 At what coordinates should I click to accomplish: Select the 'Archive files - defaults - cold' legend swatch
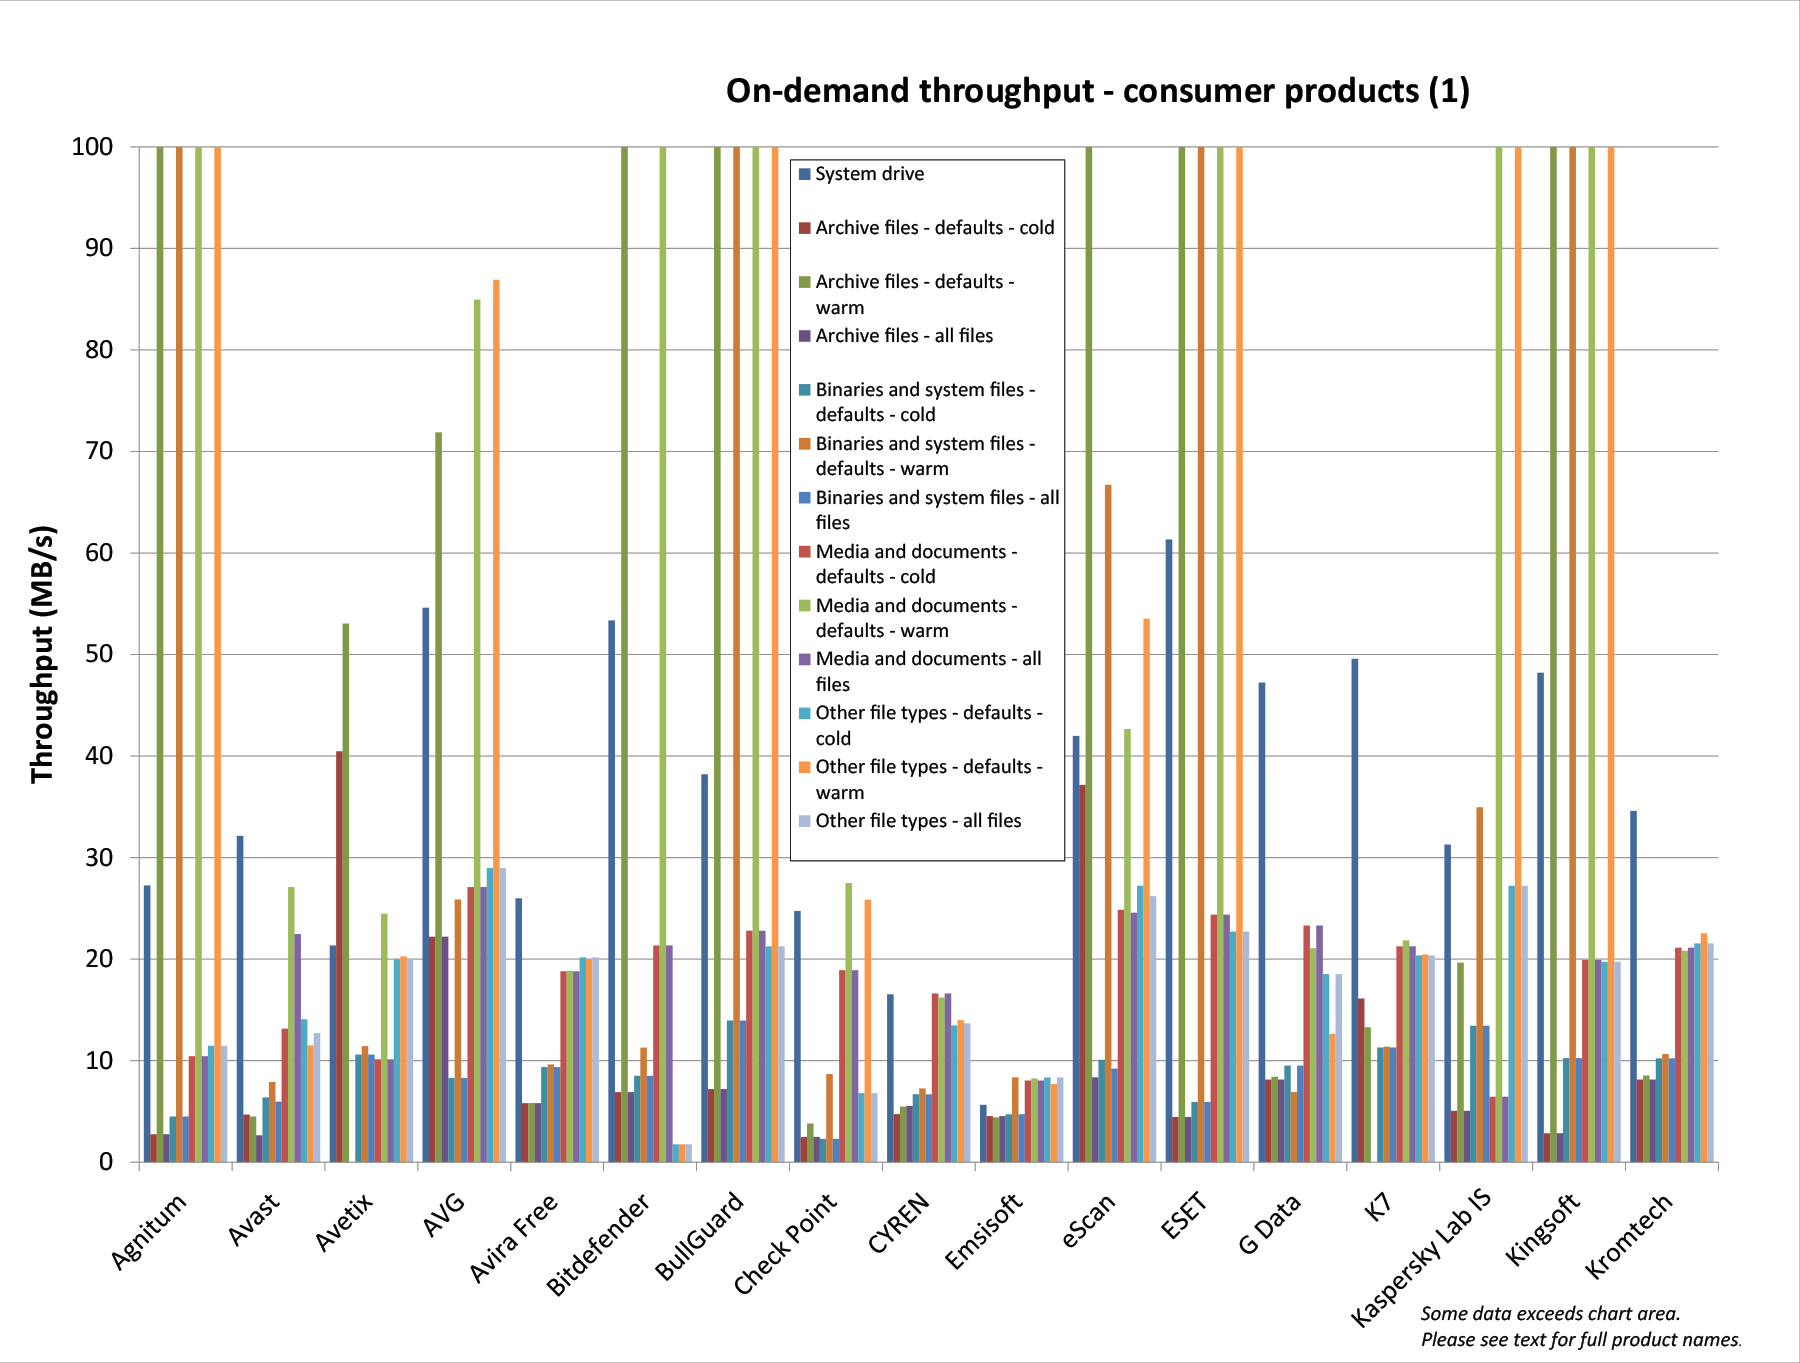pos(804,228)
